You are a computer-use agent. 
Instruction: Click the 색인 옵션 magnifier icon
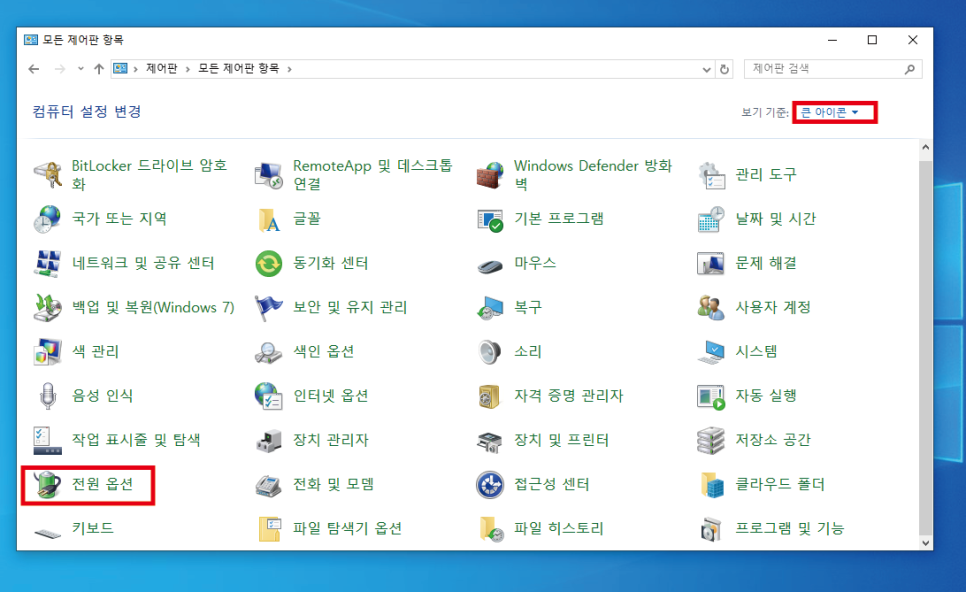coord(269,352)
